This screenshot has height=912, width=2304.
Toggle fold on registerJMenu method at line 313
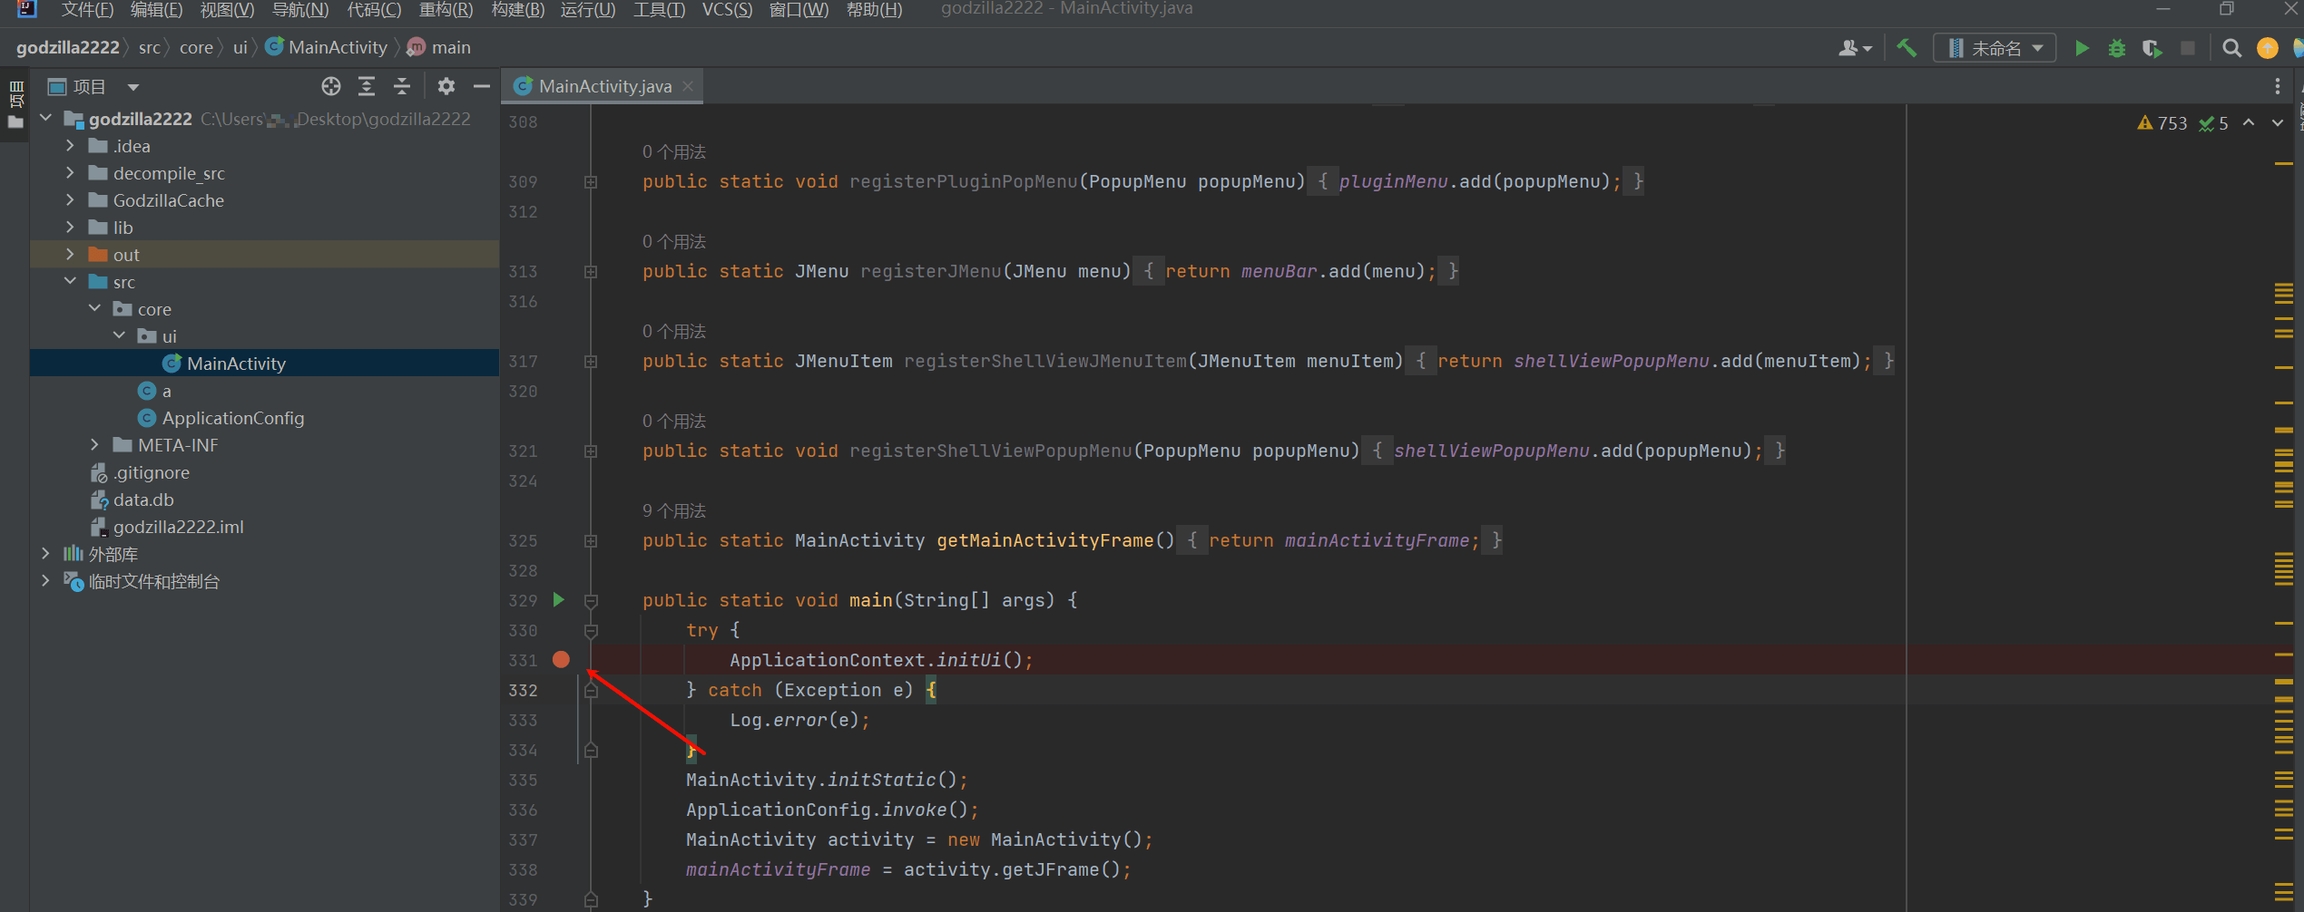(591, 272)
